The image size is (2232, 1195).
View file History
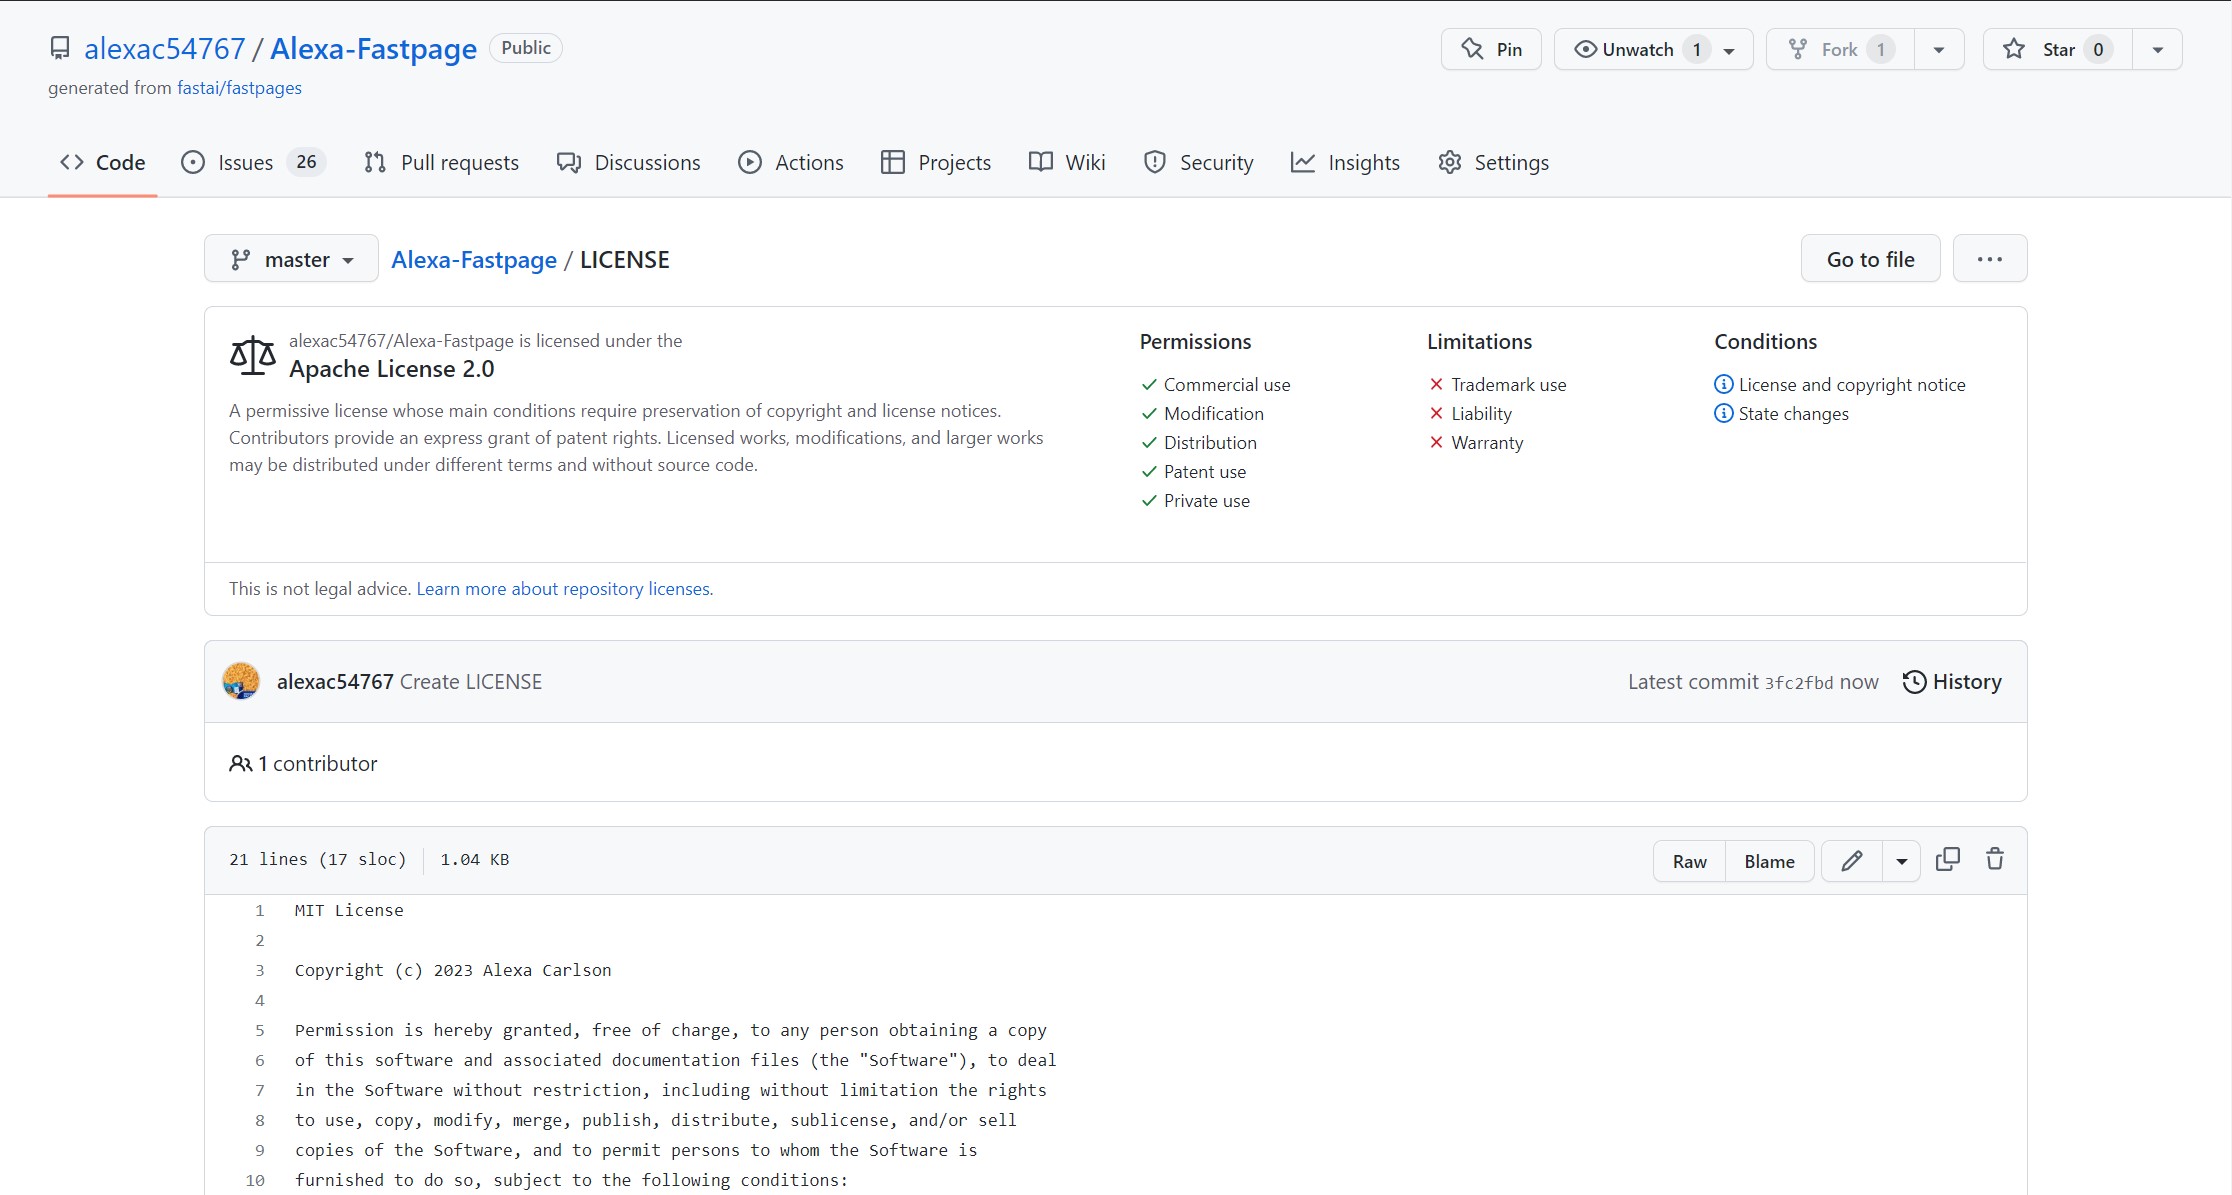coord(1952,682)
